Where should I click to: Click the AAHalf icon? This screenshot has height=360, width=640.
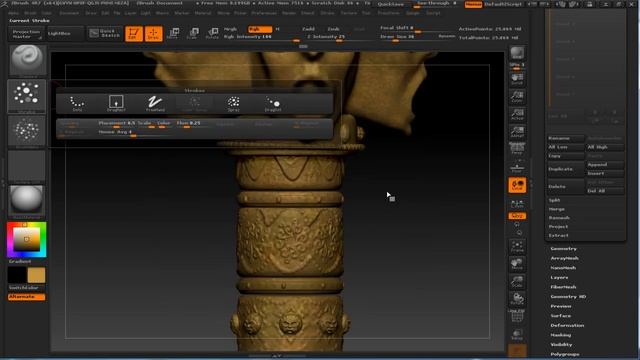tap(517, 132)
